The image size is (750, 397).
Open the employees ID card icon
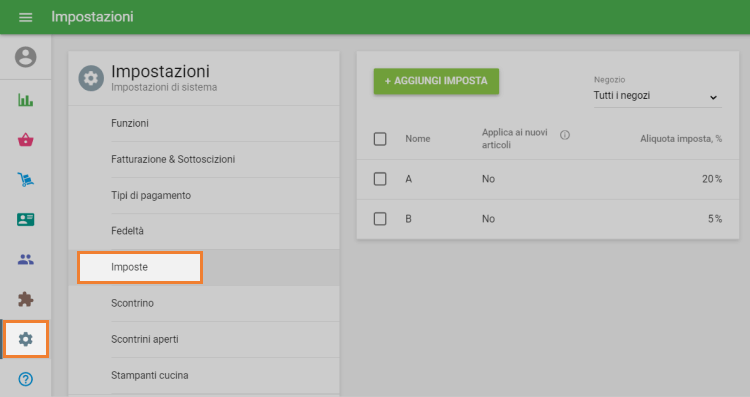tap(25, 220)
